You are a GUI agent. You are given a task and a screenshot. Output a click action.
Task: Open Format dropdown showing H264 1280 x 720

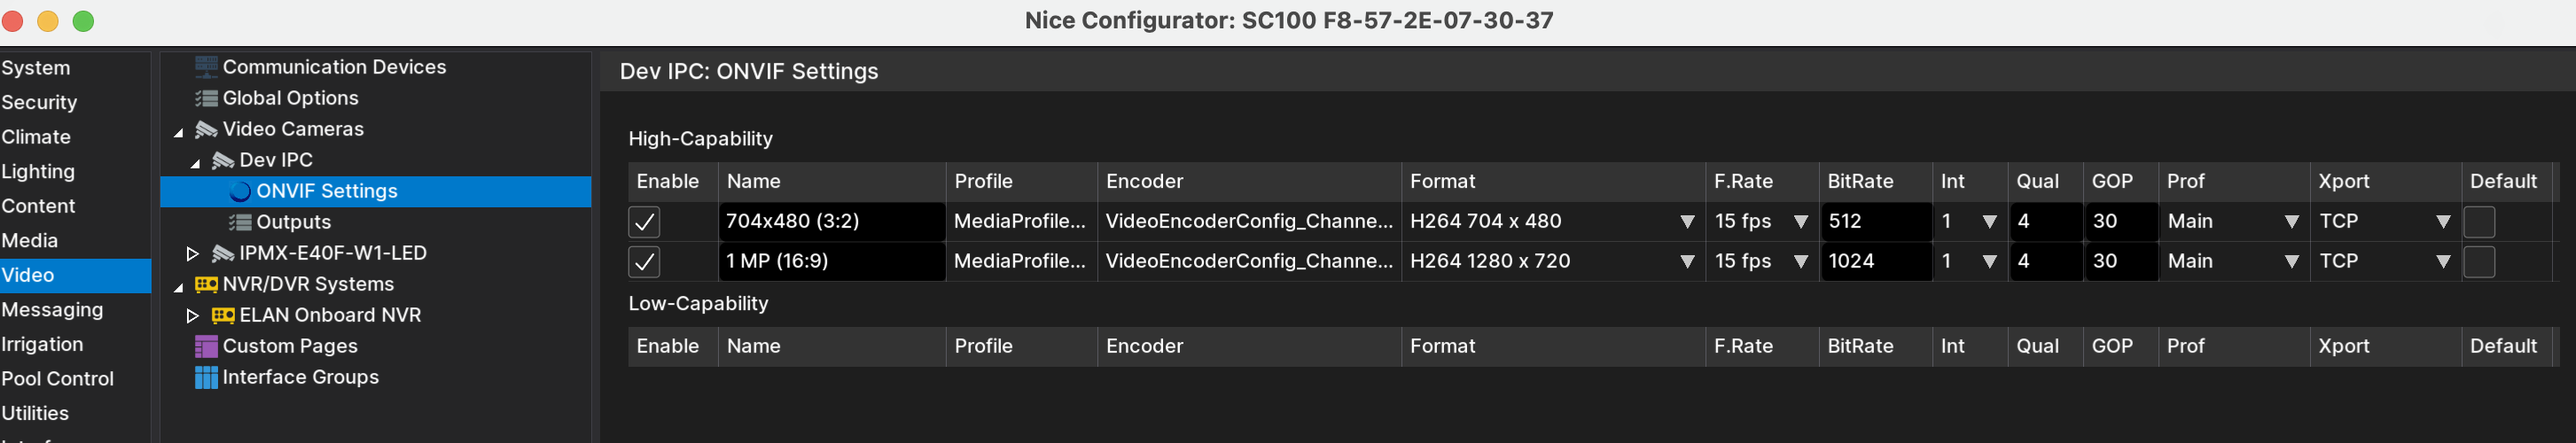pyautogui.click(x=1552, y=262)
